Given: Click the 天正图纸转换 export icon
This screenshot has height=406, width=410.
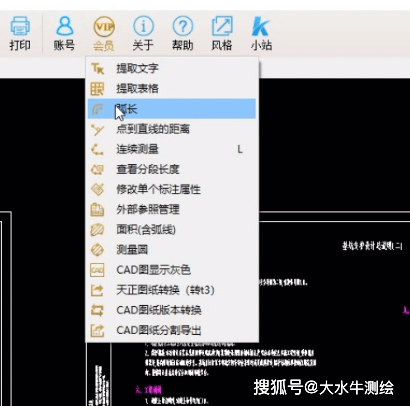Looking at the screenshot, I should click(97, 290).
